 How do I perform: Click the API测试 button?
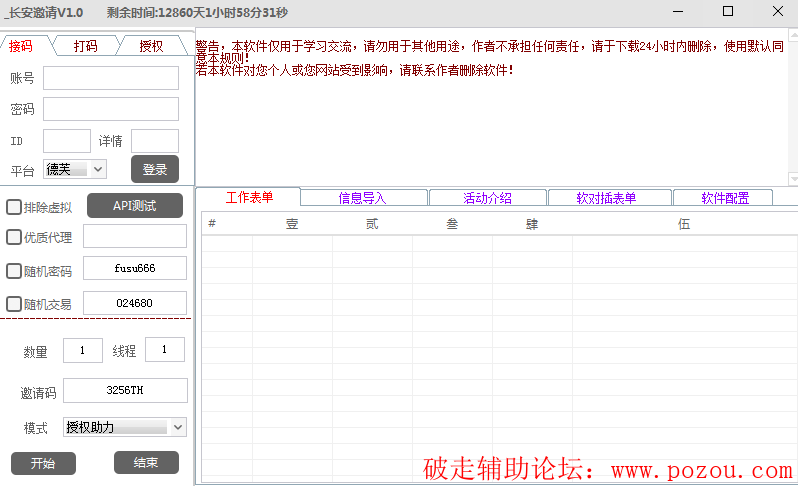pyautogui.click(x=135, y=206)
